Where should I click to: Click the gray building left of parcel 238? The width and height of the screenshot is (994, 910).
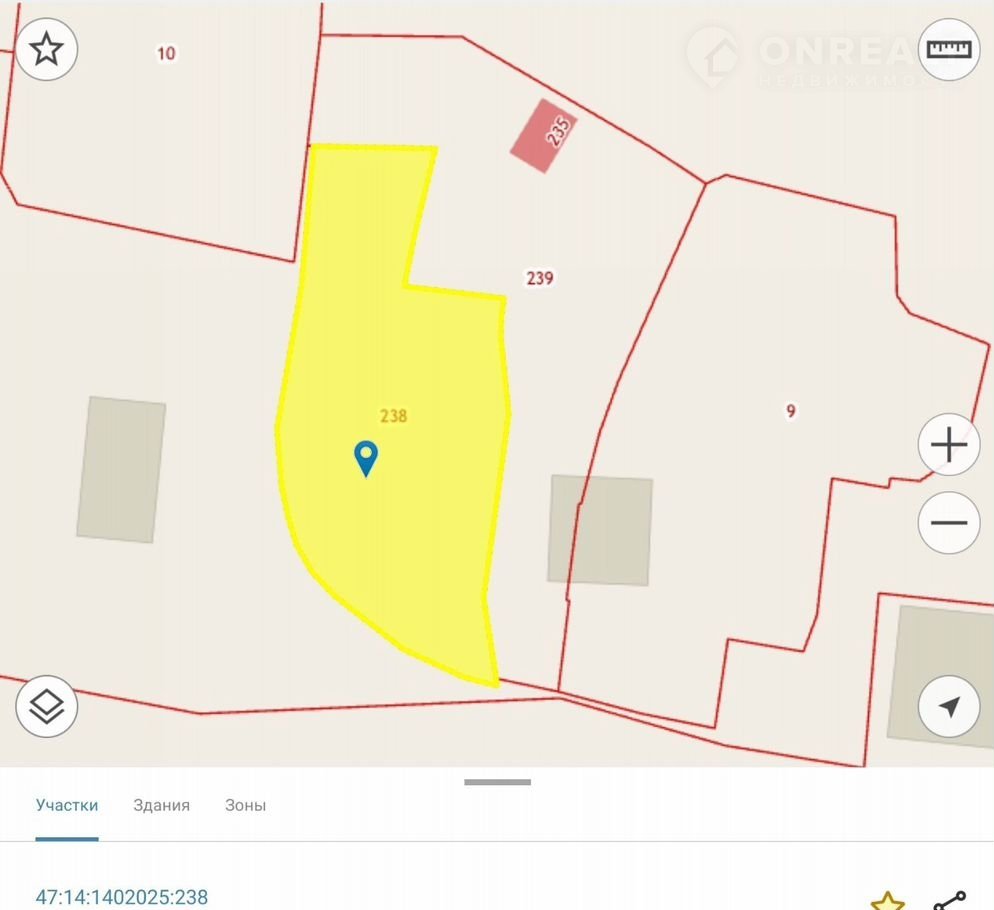[x=121, y=469]
